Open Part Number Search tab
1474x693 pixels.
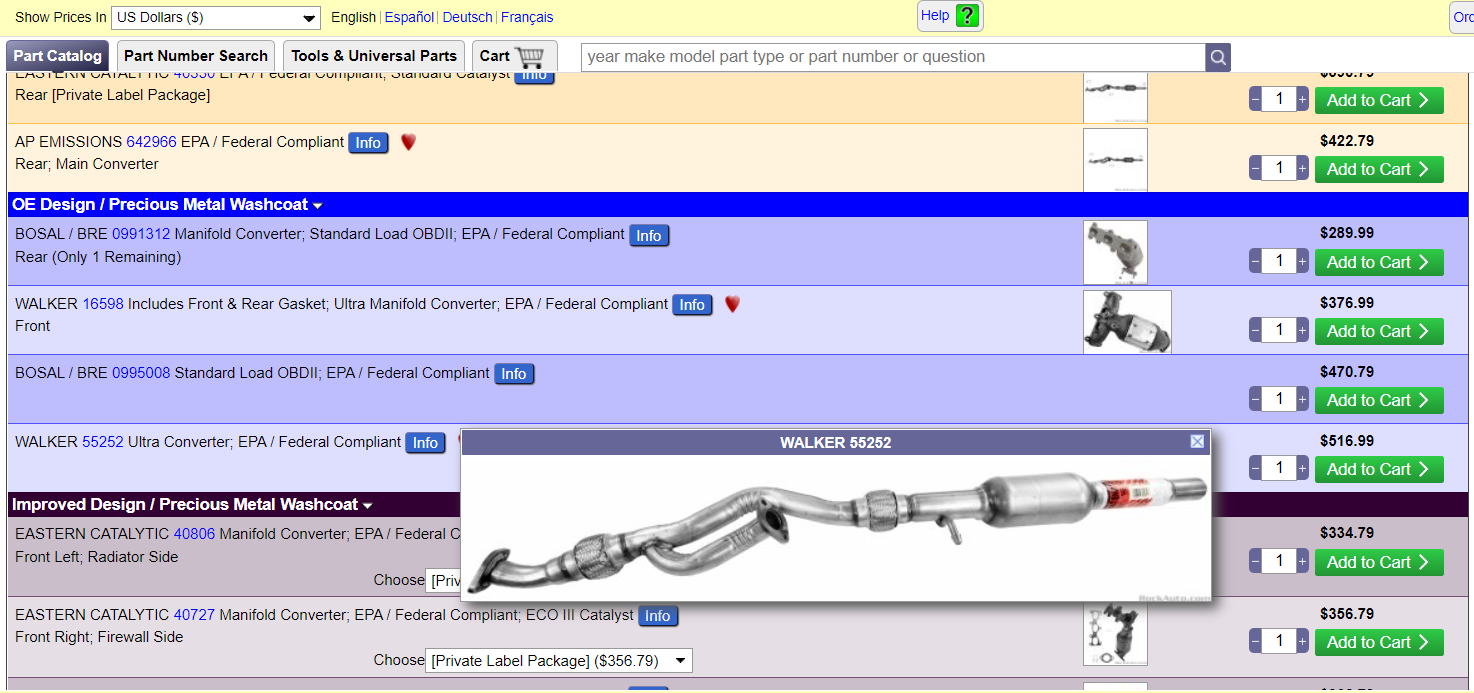(x=196, y=56)
